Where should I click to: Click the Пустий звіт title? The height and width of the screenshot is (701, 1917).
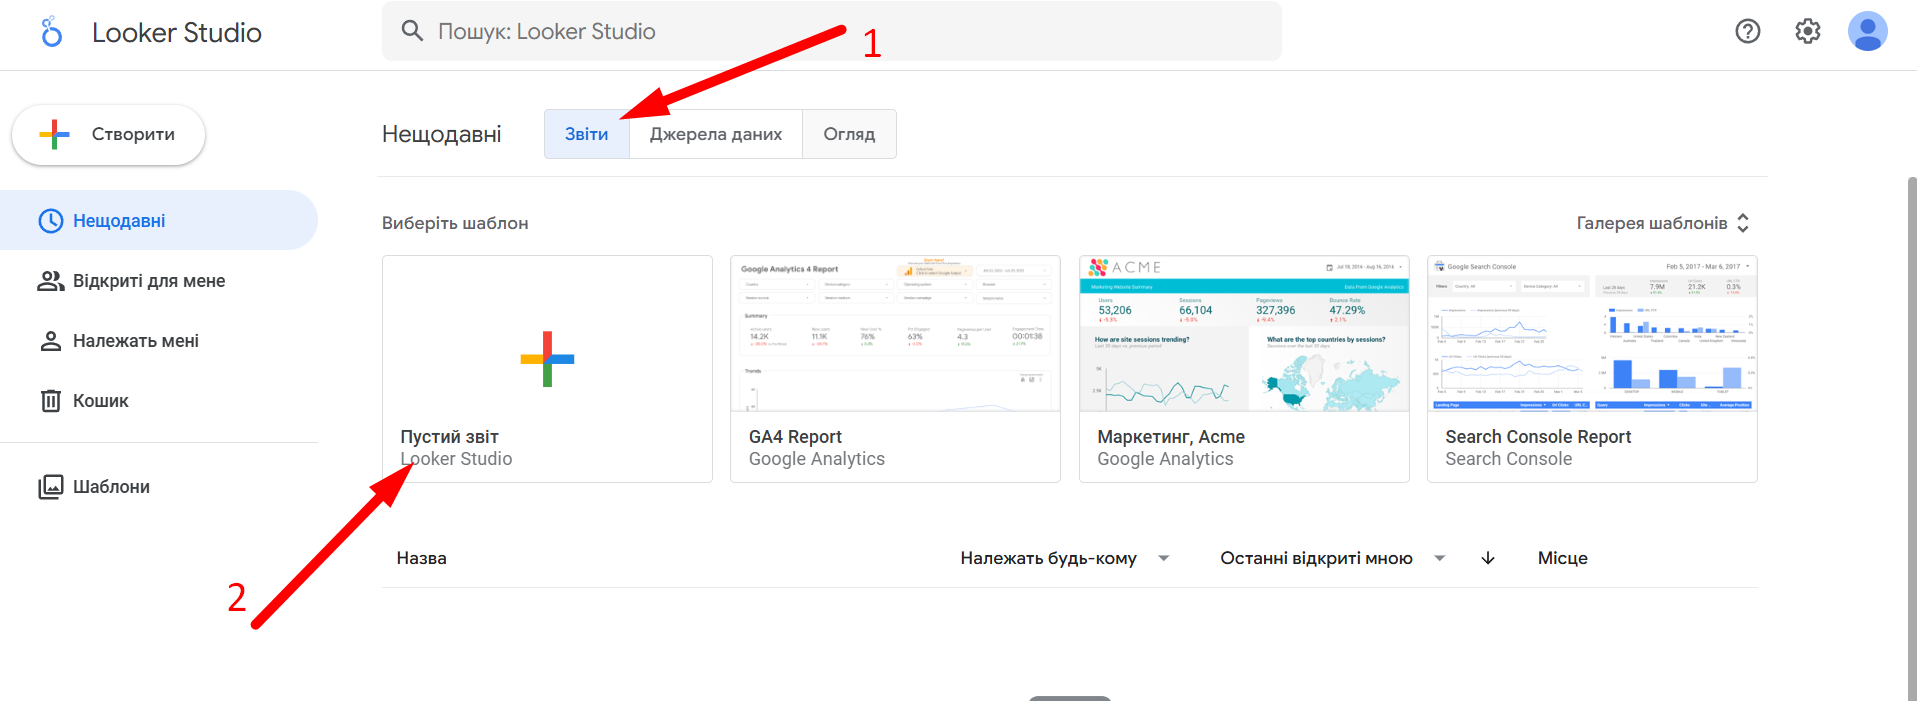pos(449,437)
